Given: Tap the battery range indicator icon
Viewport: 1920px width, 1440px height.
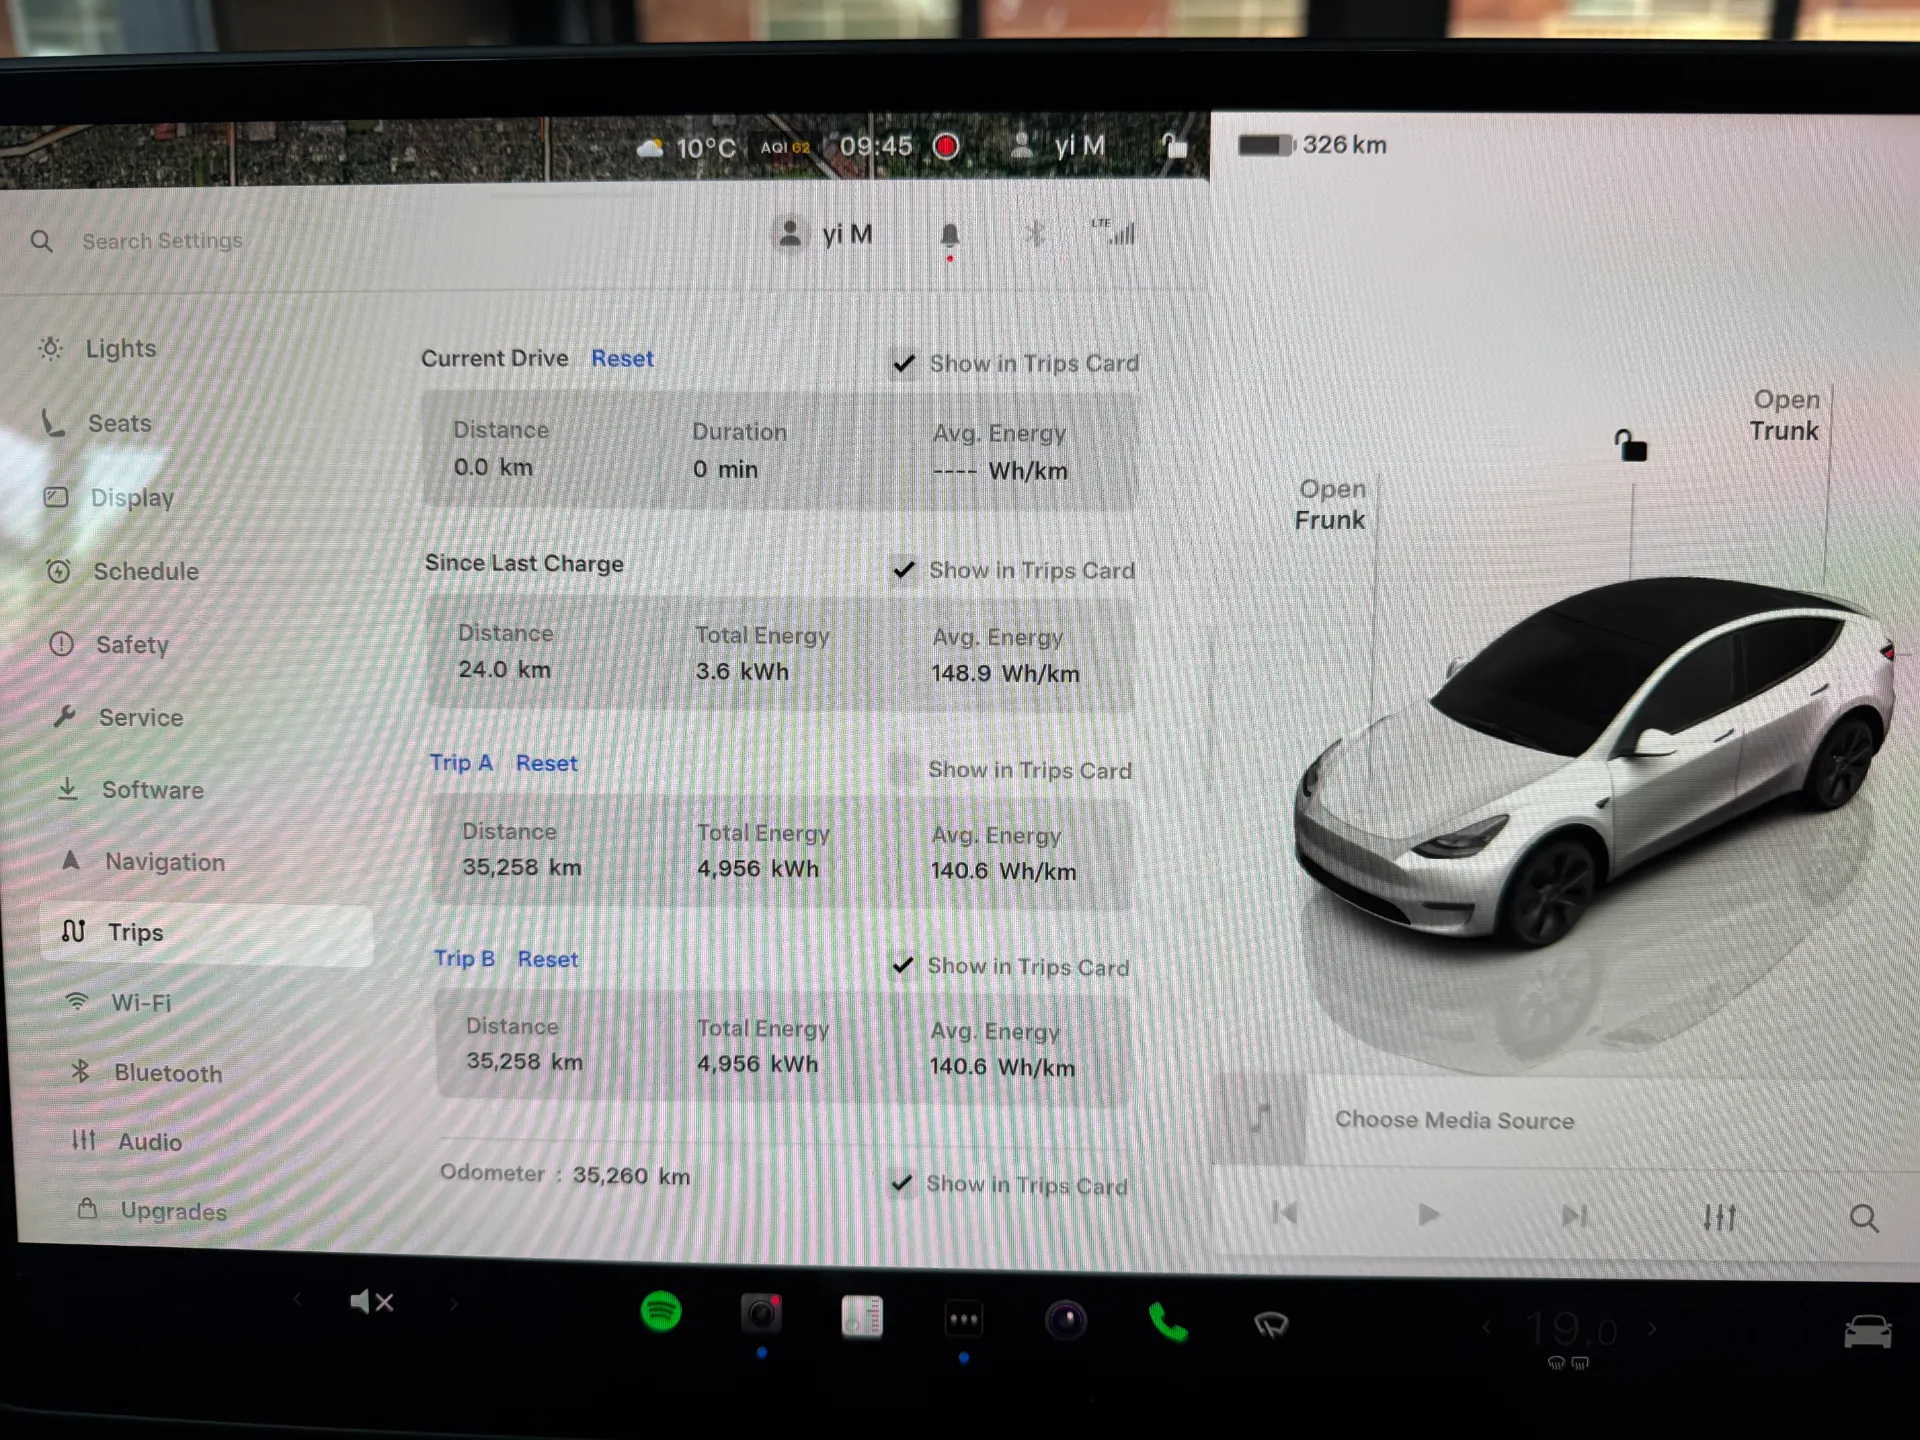Looking at the screenshot, I should tap(1266, 145).
